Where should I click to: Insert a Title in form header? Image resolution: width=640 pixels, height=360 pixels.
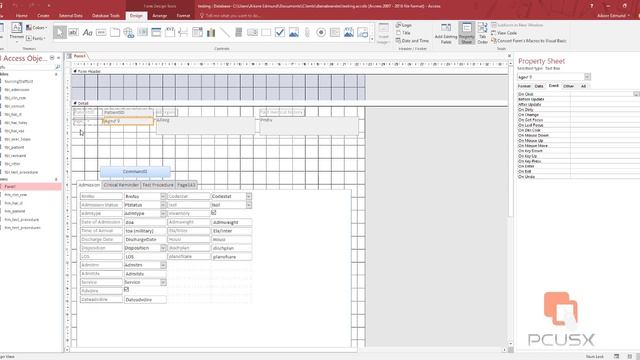point(403,33)
